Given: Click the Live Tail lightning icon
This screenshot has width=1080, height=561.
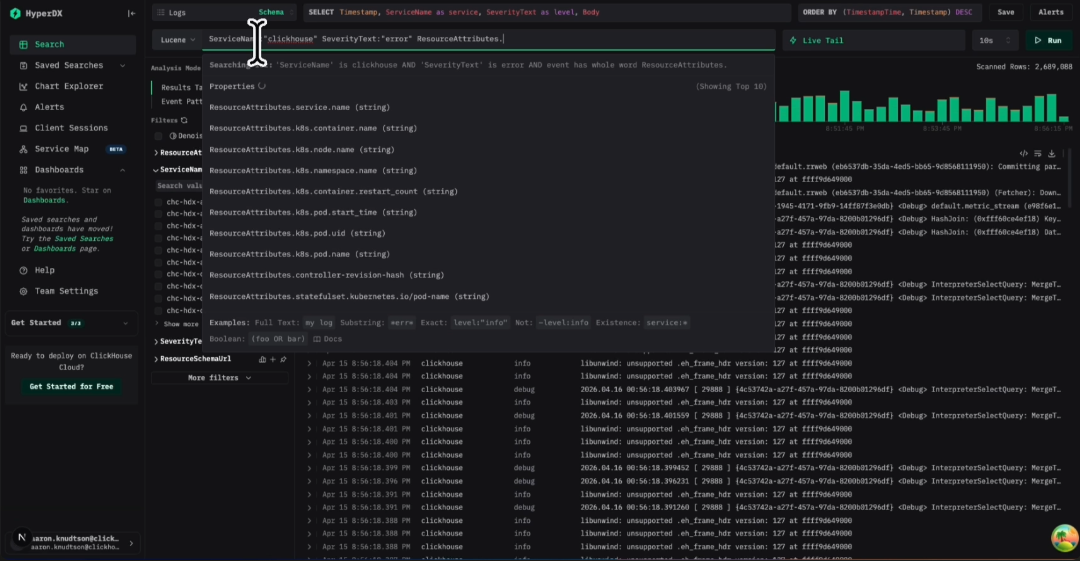Looking at the screenshot, I should pos(793,40).
